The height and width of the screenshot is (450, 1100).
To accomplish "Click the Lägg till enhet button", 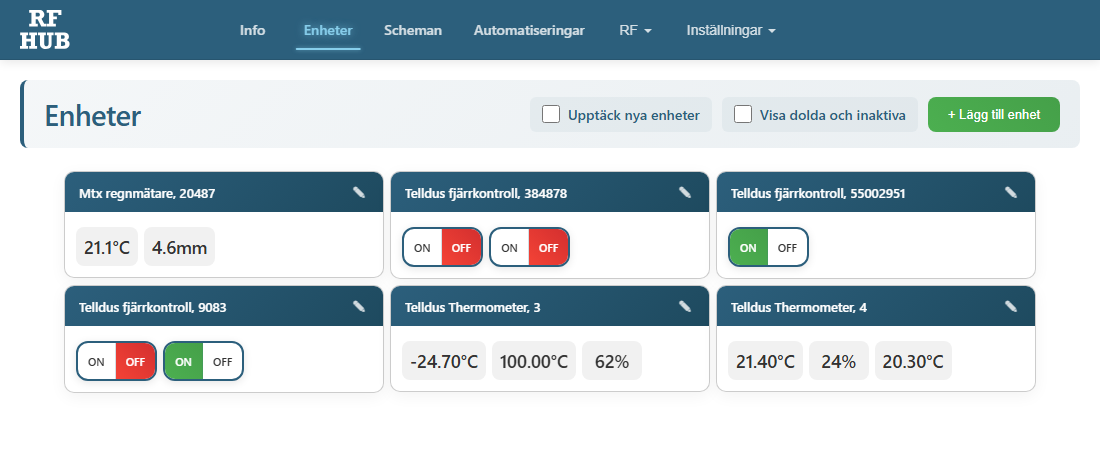I will (993, 114).
